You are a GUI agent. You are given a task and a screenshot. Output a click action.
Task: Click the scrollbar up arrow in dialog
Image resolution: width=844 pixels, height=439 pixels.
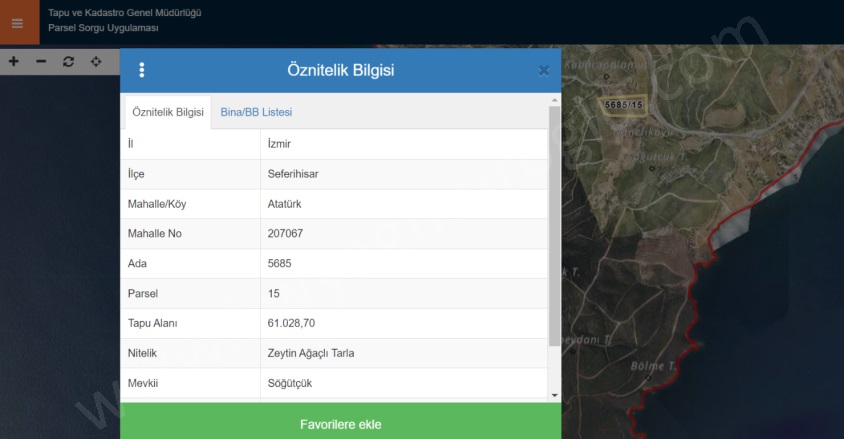point(554,100)
